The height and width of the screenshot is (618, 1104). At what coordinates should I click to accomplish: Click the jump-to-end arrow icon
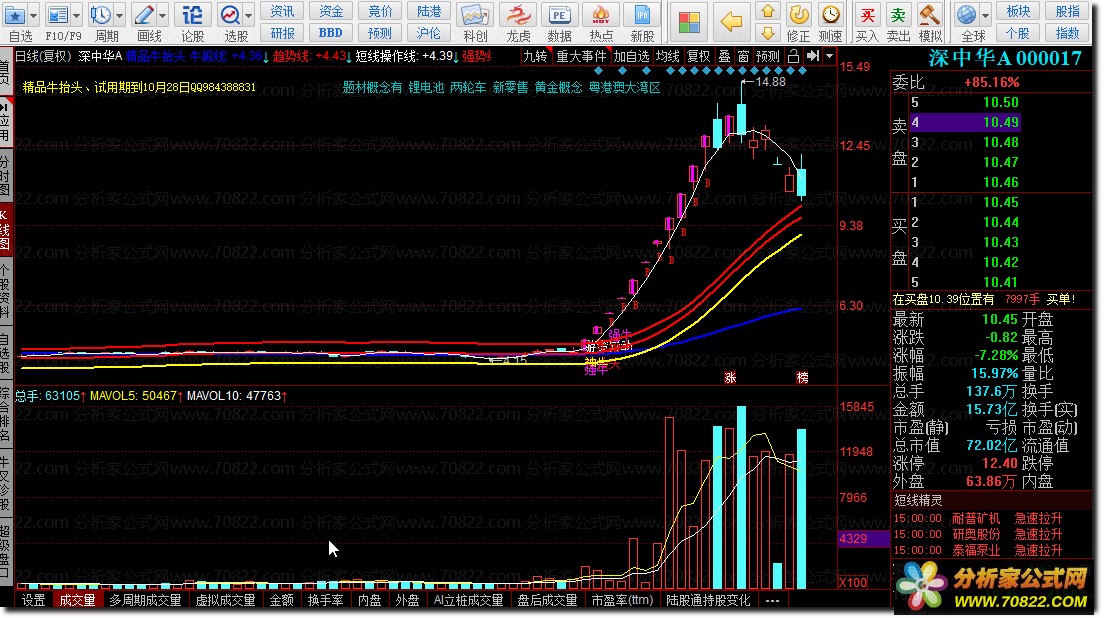813,56
